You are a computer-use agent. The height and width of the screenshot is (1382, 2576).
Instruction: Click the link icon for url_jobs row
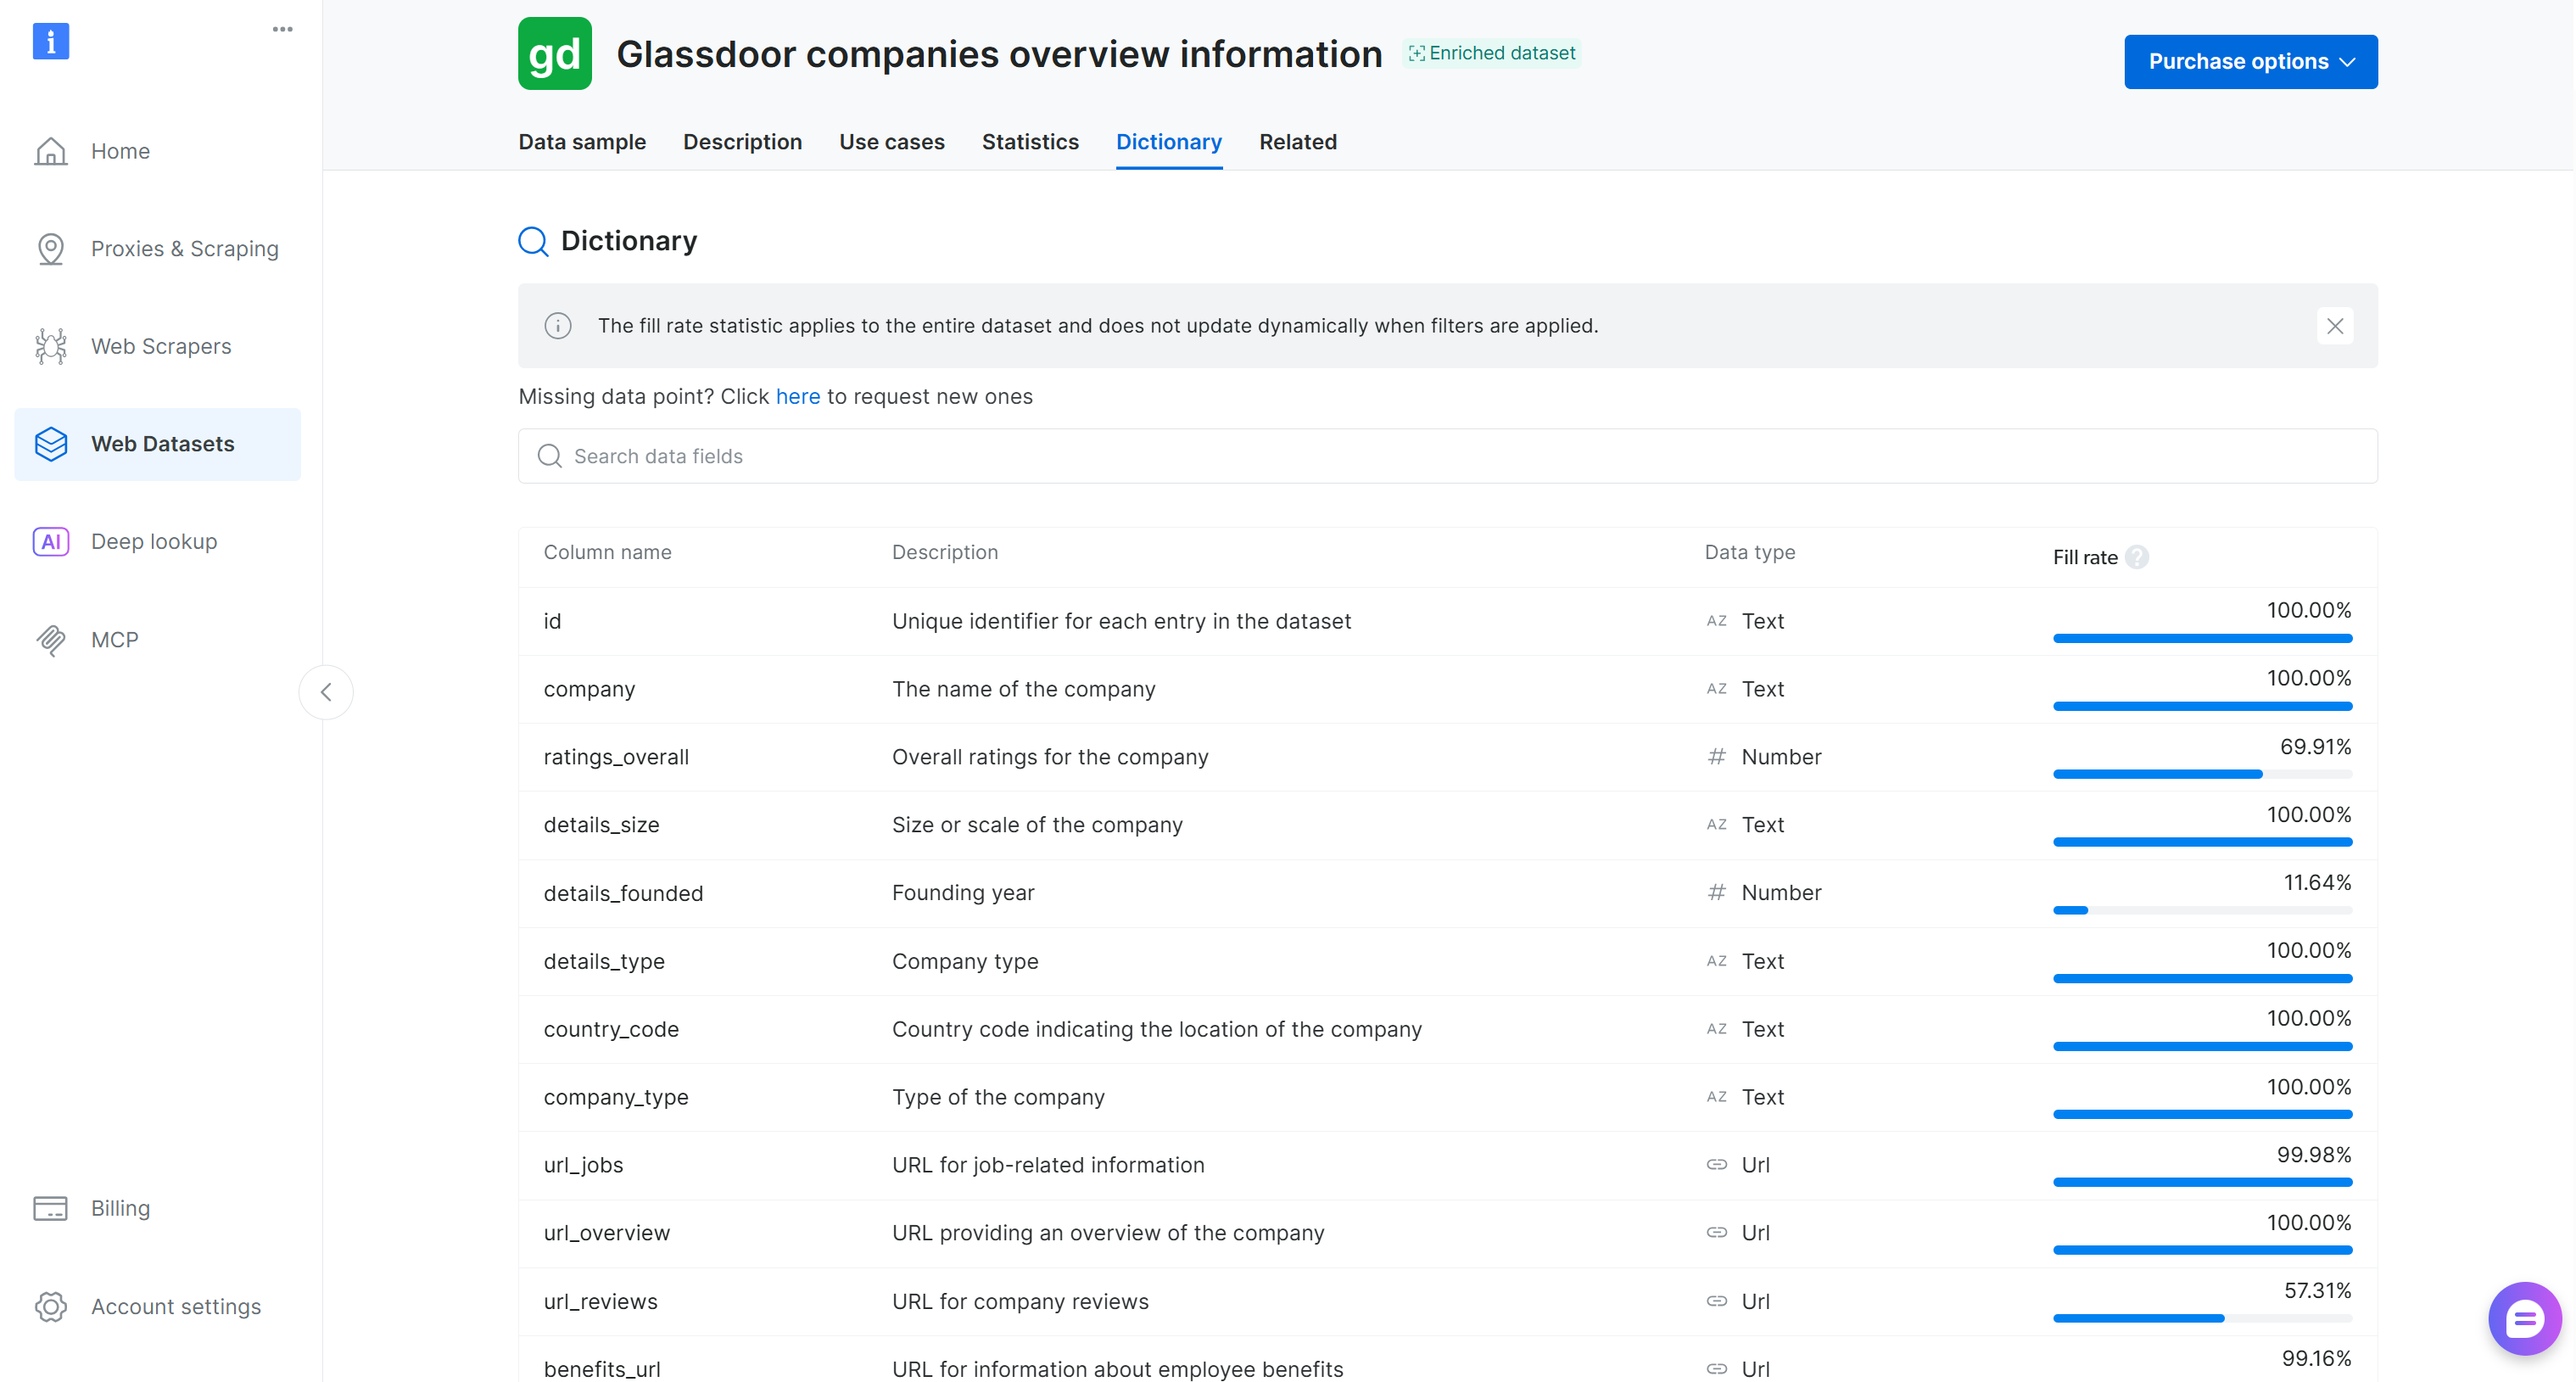tap(1717, 1165)
